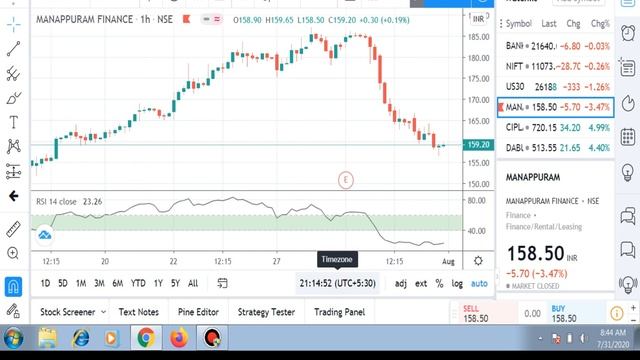The image size is (640, 360).
Task: Set chart range to 5D
Action: (63, 283)
